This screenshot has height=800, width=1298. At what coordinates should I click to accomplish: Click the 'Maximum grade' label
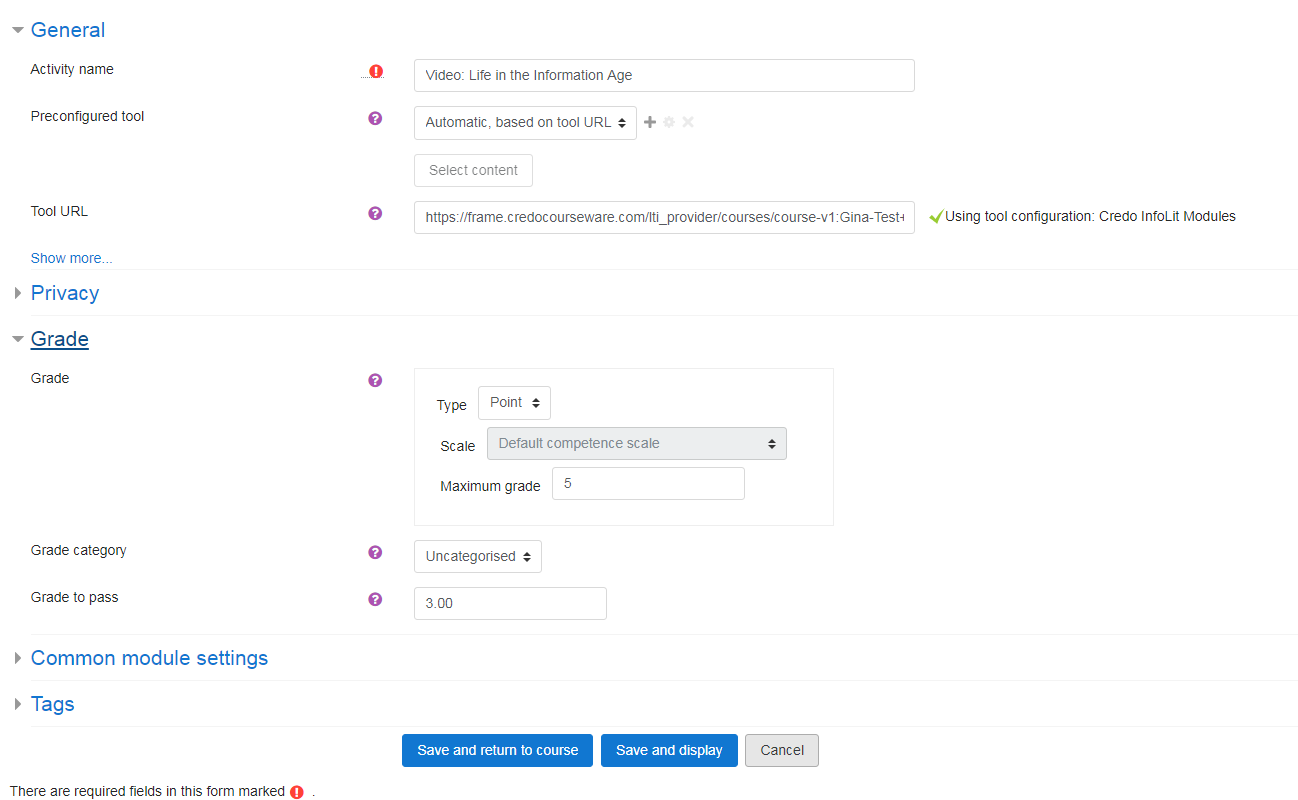pos(490,486)
